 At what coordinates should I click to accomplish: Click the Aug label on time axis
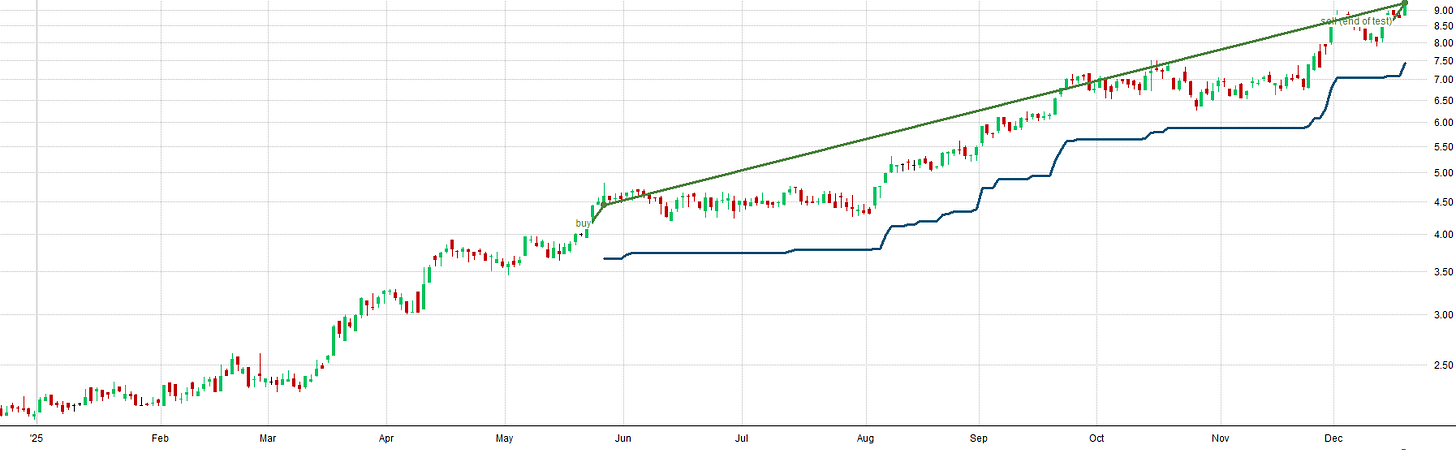click(866, 438)
